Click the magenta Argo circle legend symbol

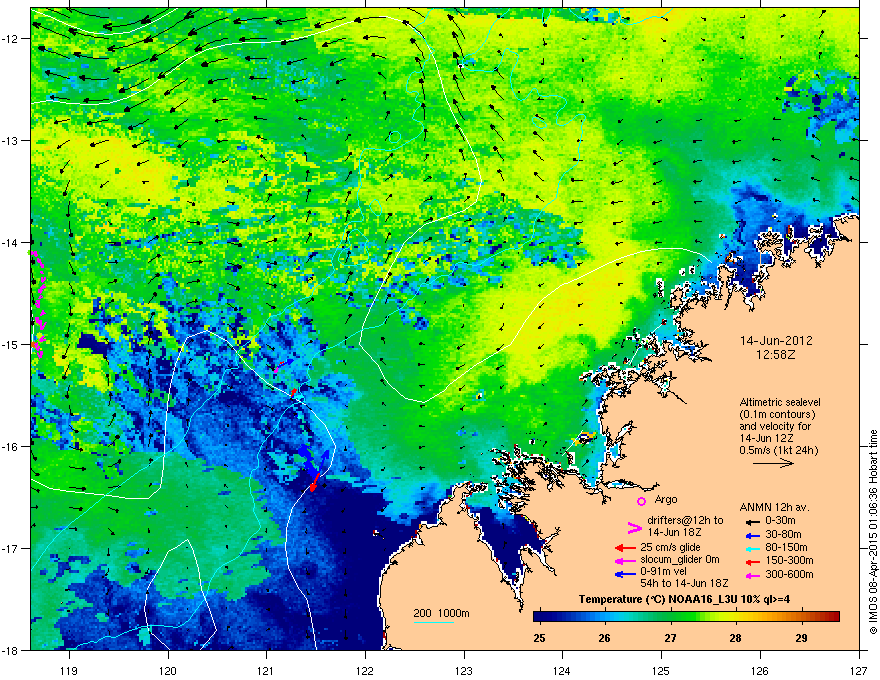tap(641, 501)
